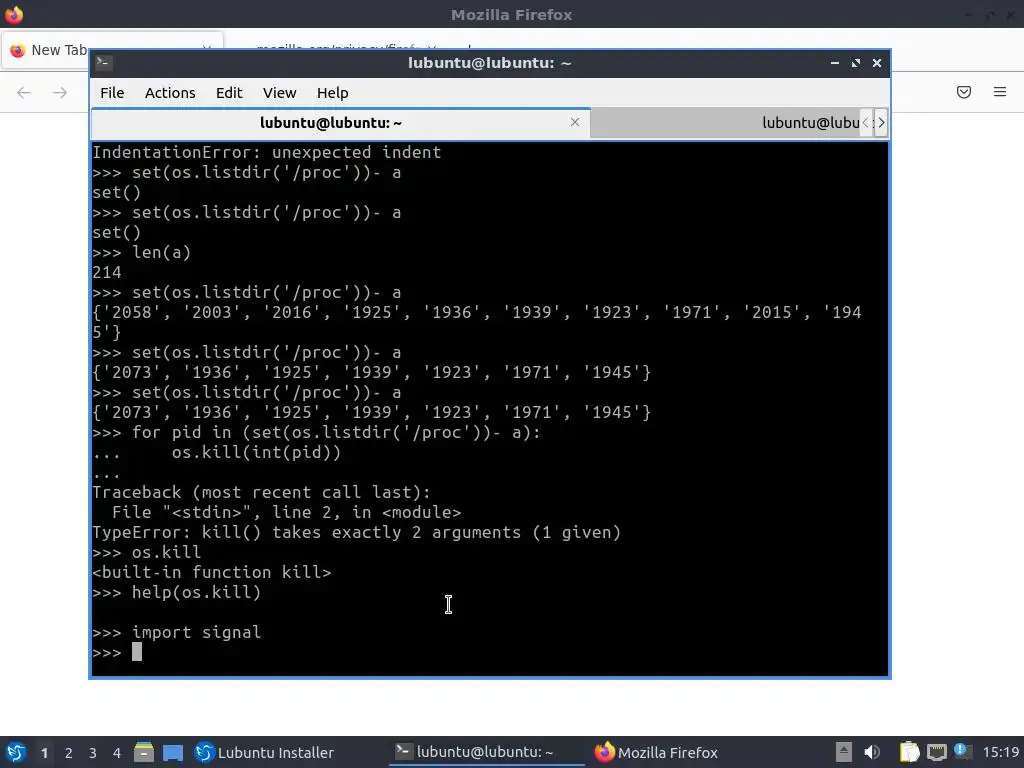The height and width of the screenshot is (768, 1024).
Task: Open the terminal Help menu
Action: [x=332, y=93]
